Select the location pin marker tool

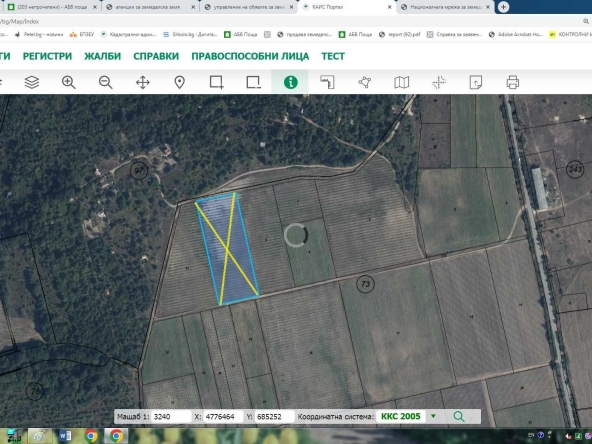click(180, 82)
